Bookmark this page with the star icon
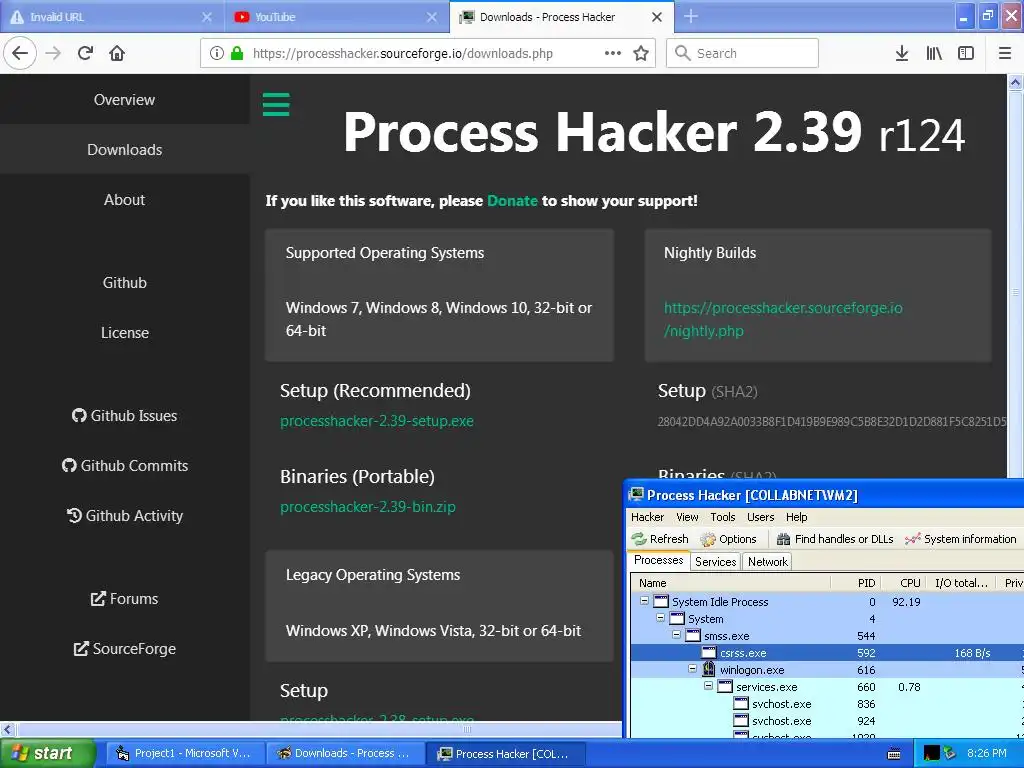The width and height of the screenshot is (1024, 768). click(641, 53)
